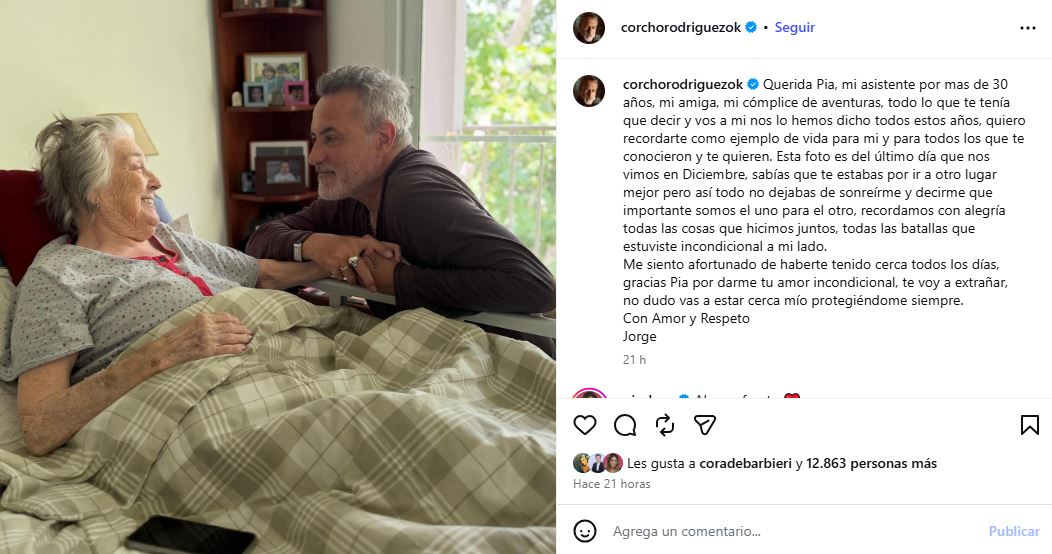Click verified badge next to header username
The height and width of the screenshot is (554, 1052).
pyautogui.click(x=751, y=27)
